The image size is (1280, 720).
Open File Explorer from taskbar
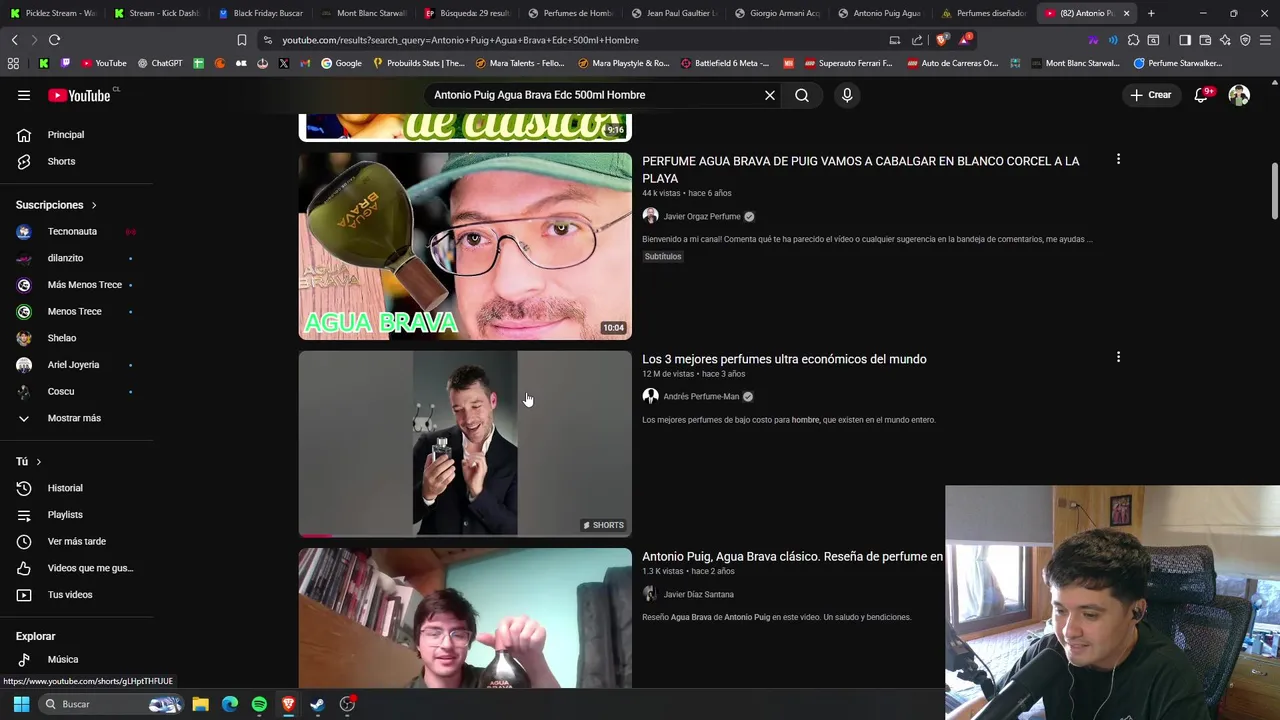(x=200, y=704)
